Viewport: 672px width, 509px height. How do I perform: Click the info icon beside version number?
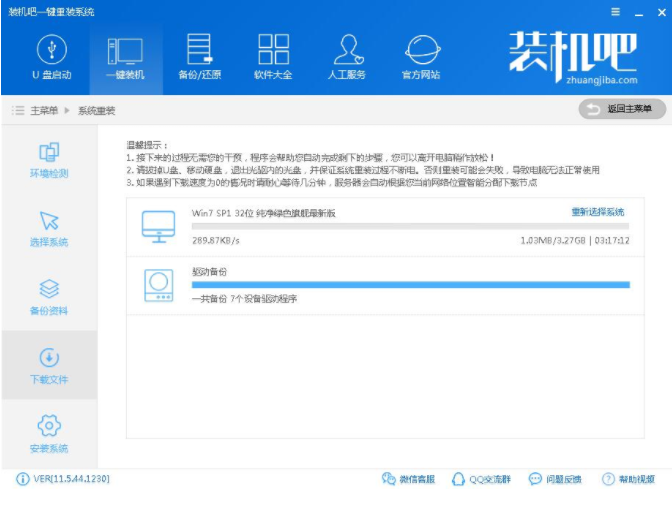(22, 479)
